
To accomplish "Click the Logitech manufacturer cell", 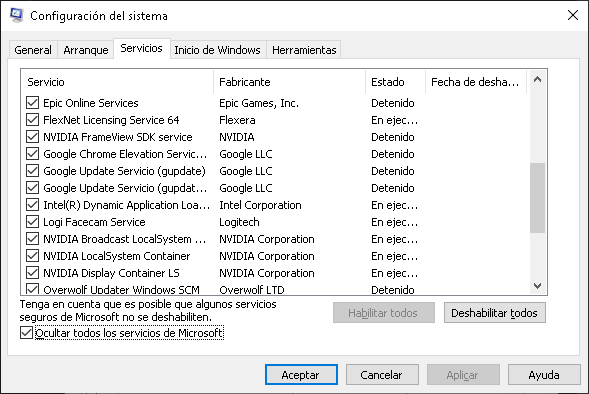I will click(x=239, y=222).
